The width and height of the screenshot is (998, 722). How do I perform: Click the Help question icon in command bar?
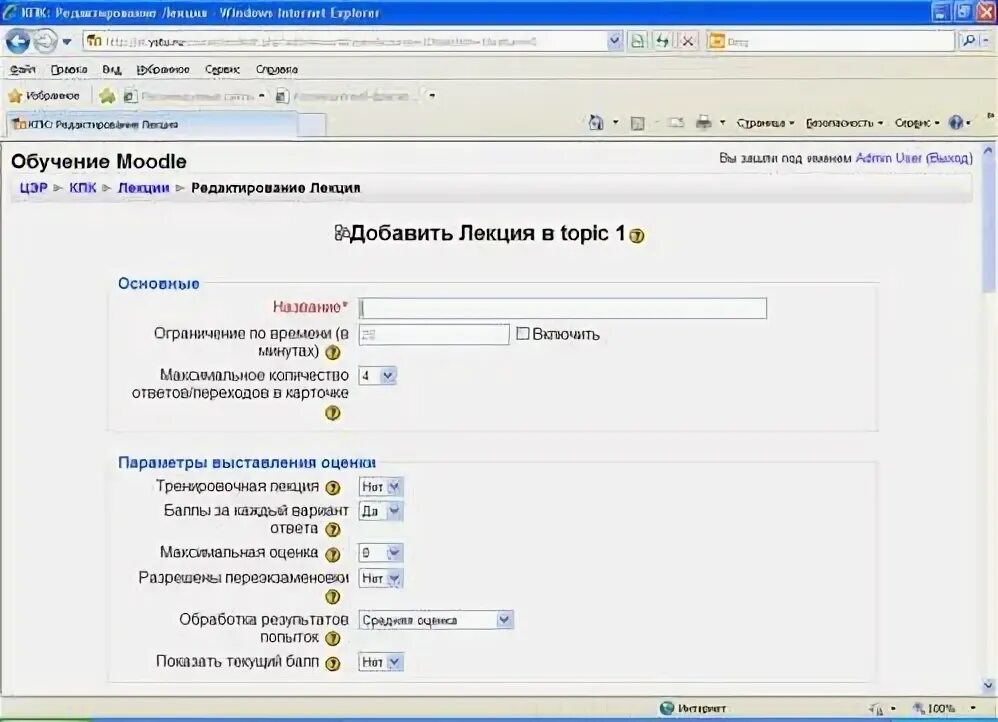coord(956,123)
